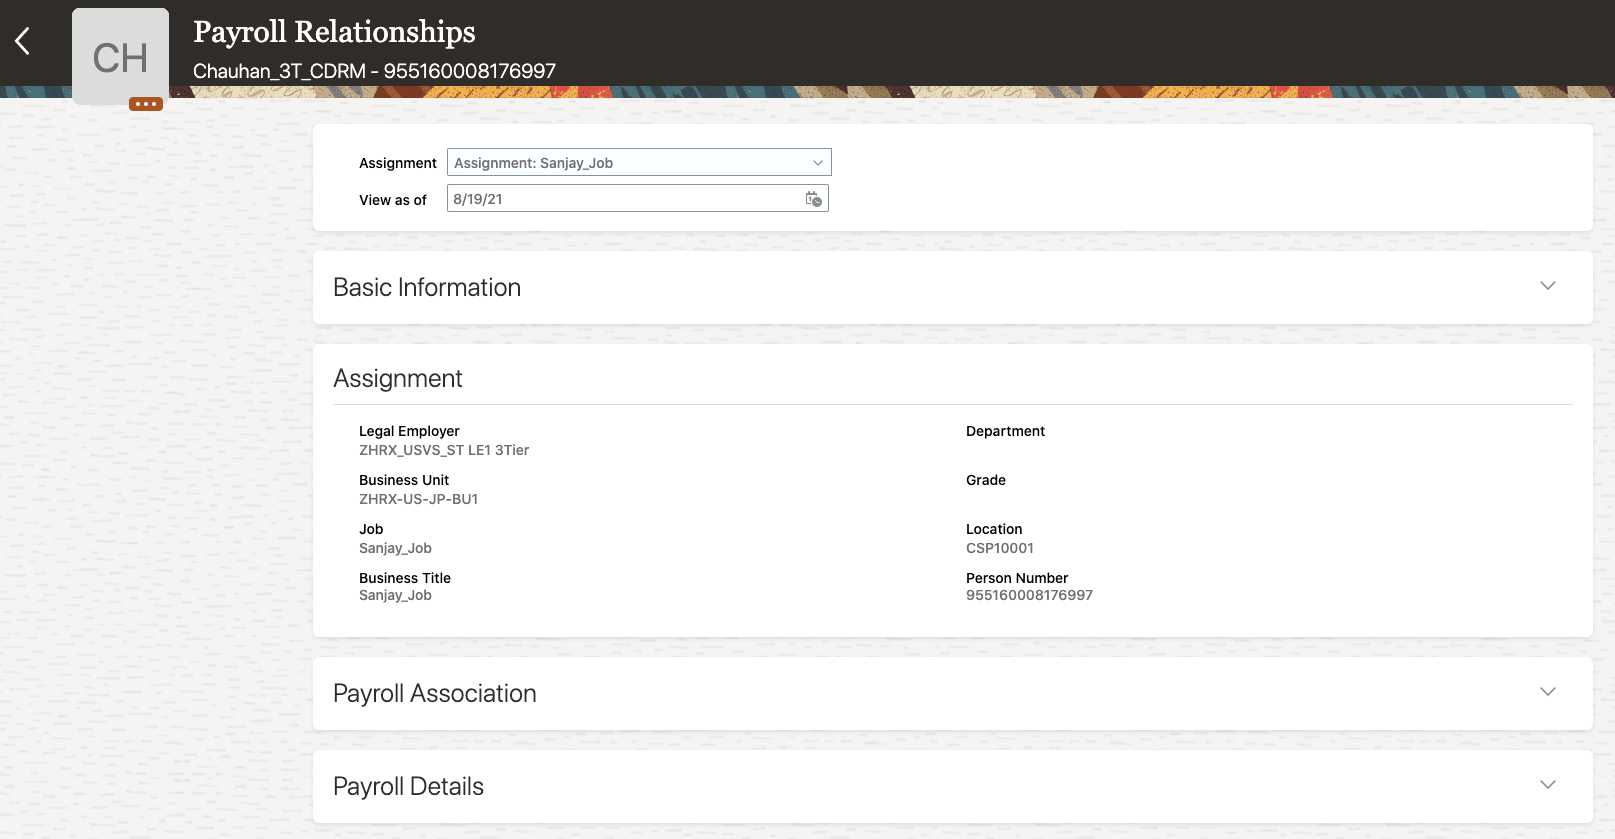This screenshot has width=1615, height=839.
Task: Click the Payroll Relationships page title
Action: click(334, 32)
